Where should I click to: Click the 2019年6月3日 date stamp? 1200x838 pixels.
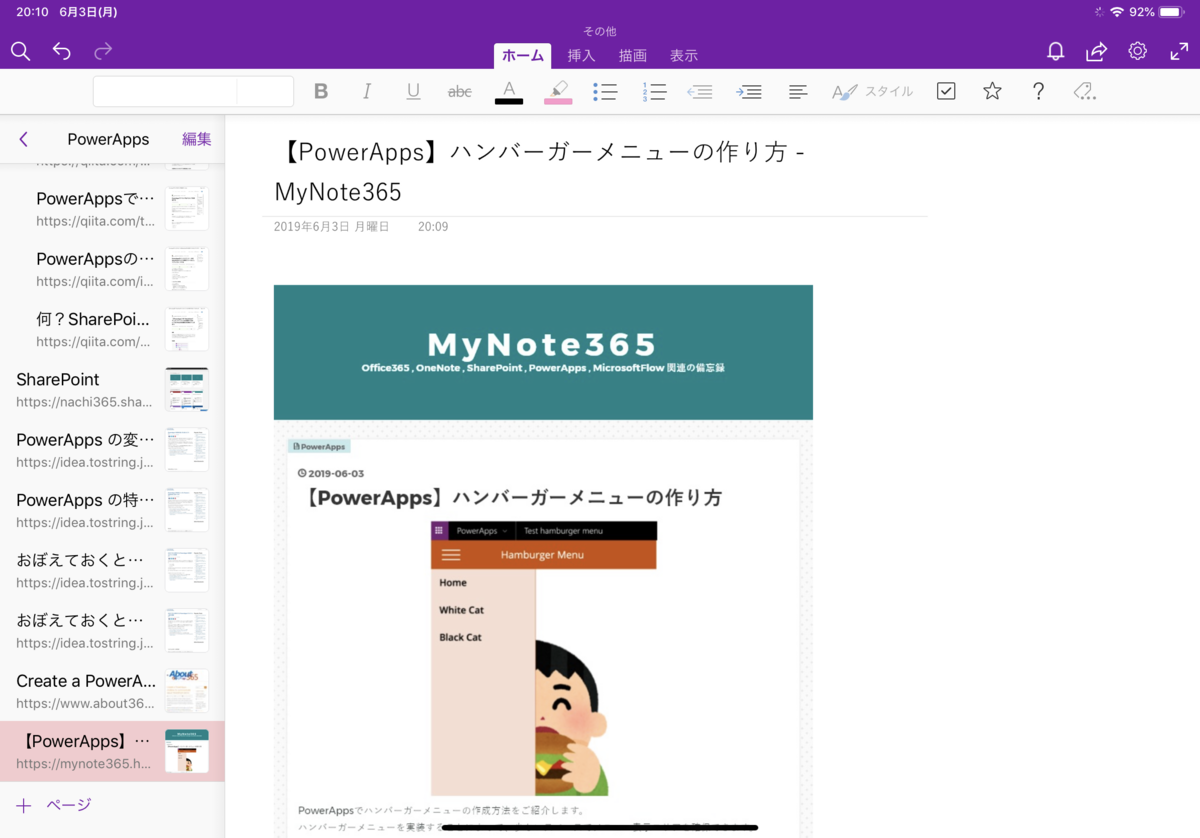click(x=331, y=227)
